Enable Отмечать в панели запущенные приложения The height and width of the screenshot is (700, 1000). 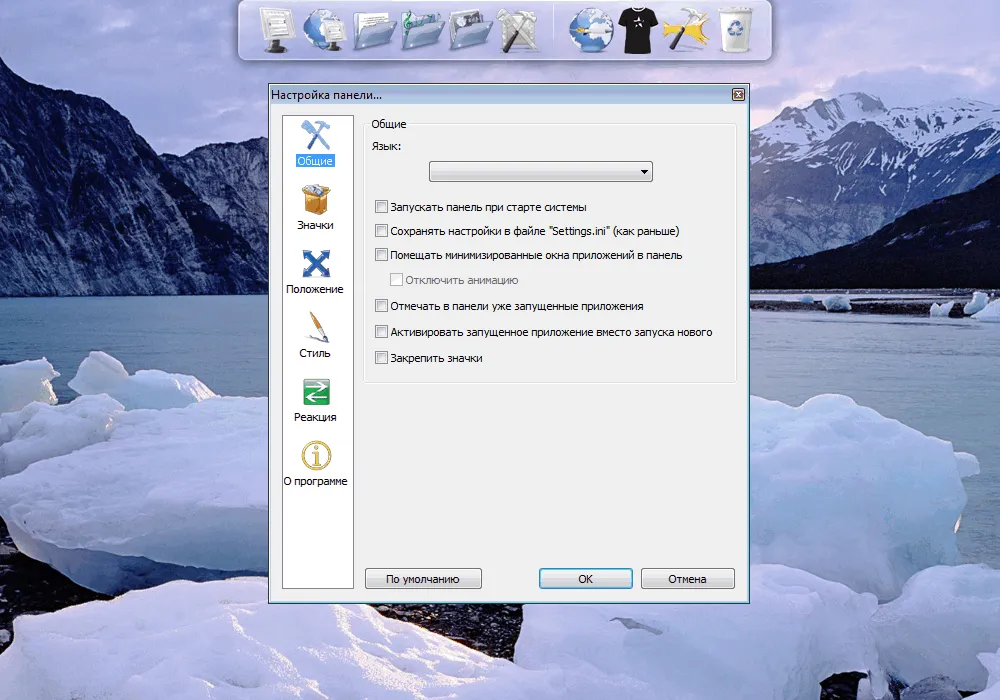tap(381, 306)
